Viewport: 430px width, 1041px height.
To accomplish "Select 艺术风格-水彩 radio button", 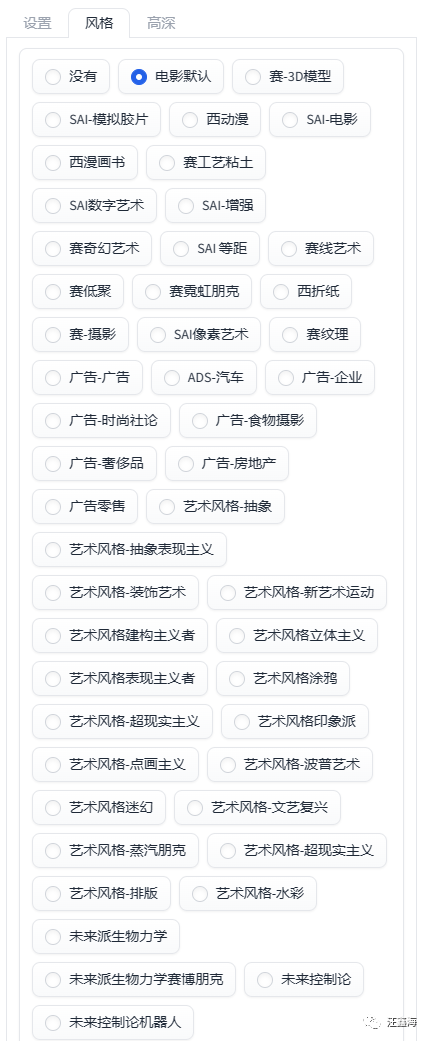I will tap(248, 893).
